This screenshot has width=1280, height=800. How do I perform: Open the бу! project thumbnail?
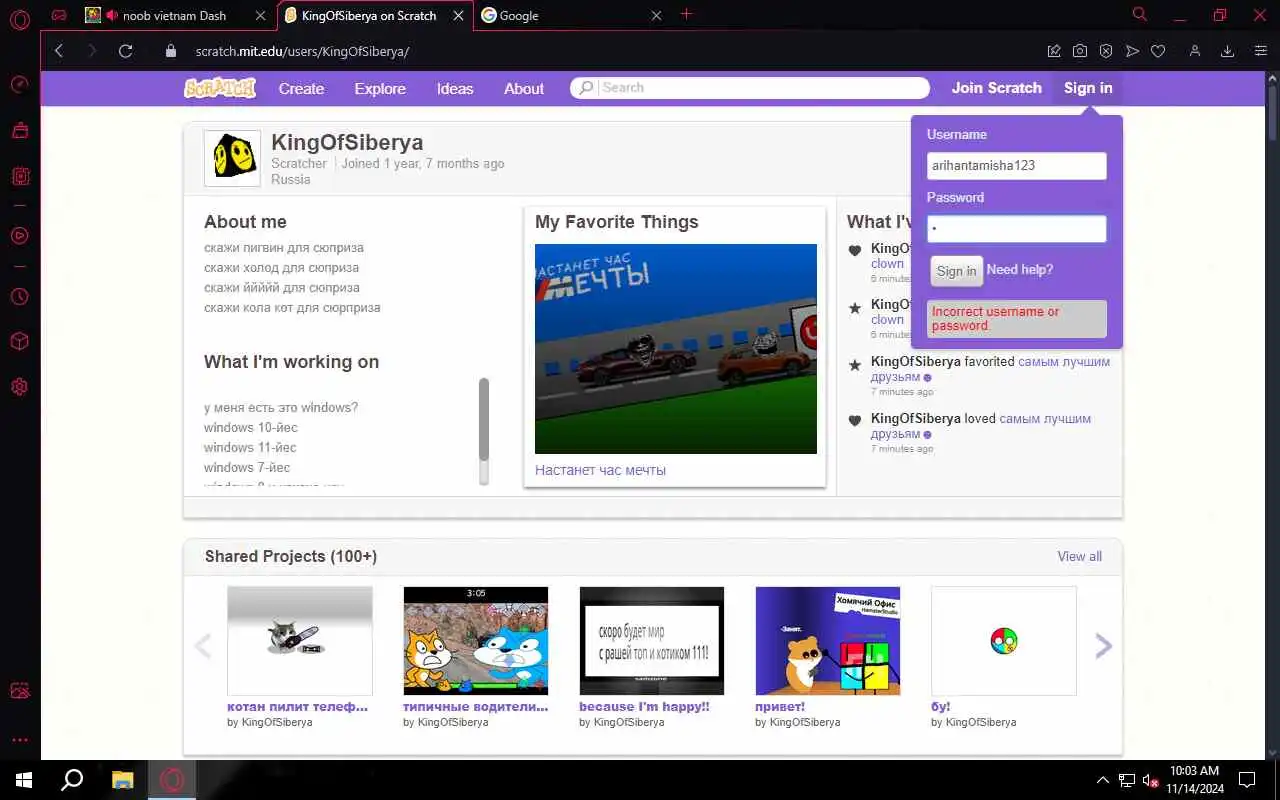[1004, 641]
